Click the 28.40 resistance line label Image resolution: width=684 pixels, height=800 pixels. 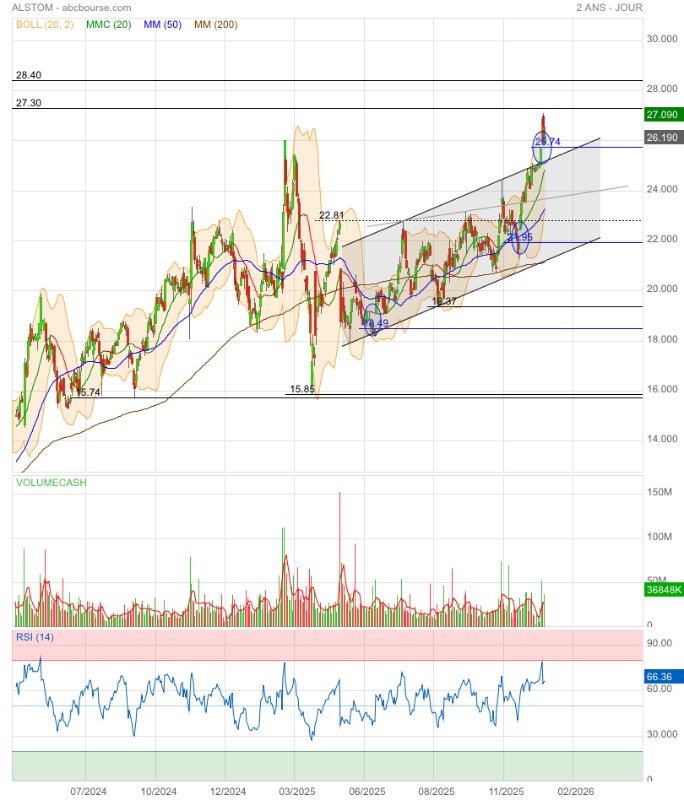pyautogui.click(x=28, y=75)
